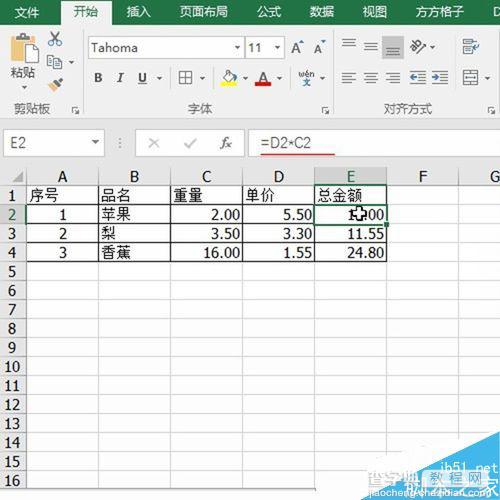The image size is (500, 500).
Task: Cancel formula entry with X
Action: click(154, 143)
